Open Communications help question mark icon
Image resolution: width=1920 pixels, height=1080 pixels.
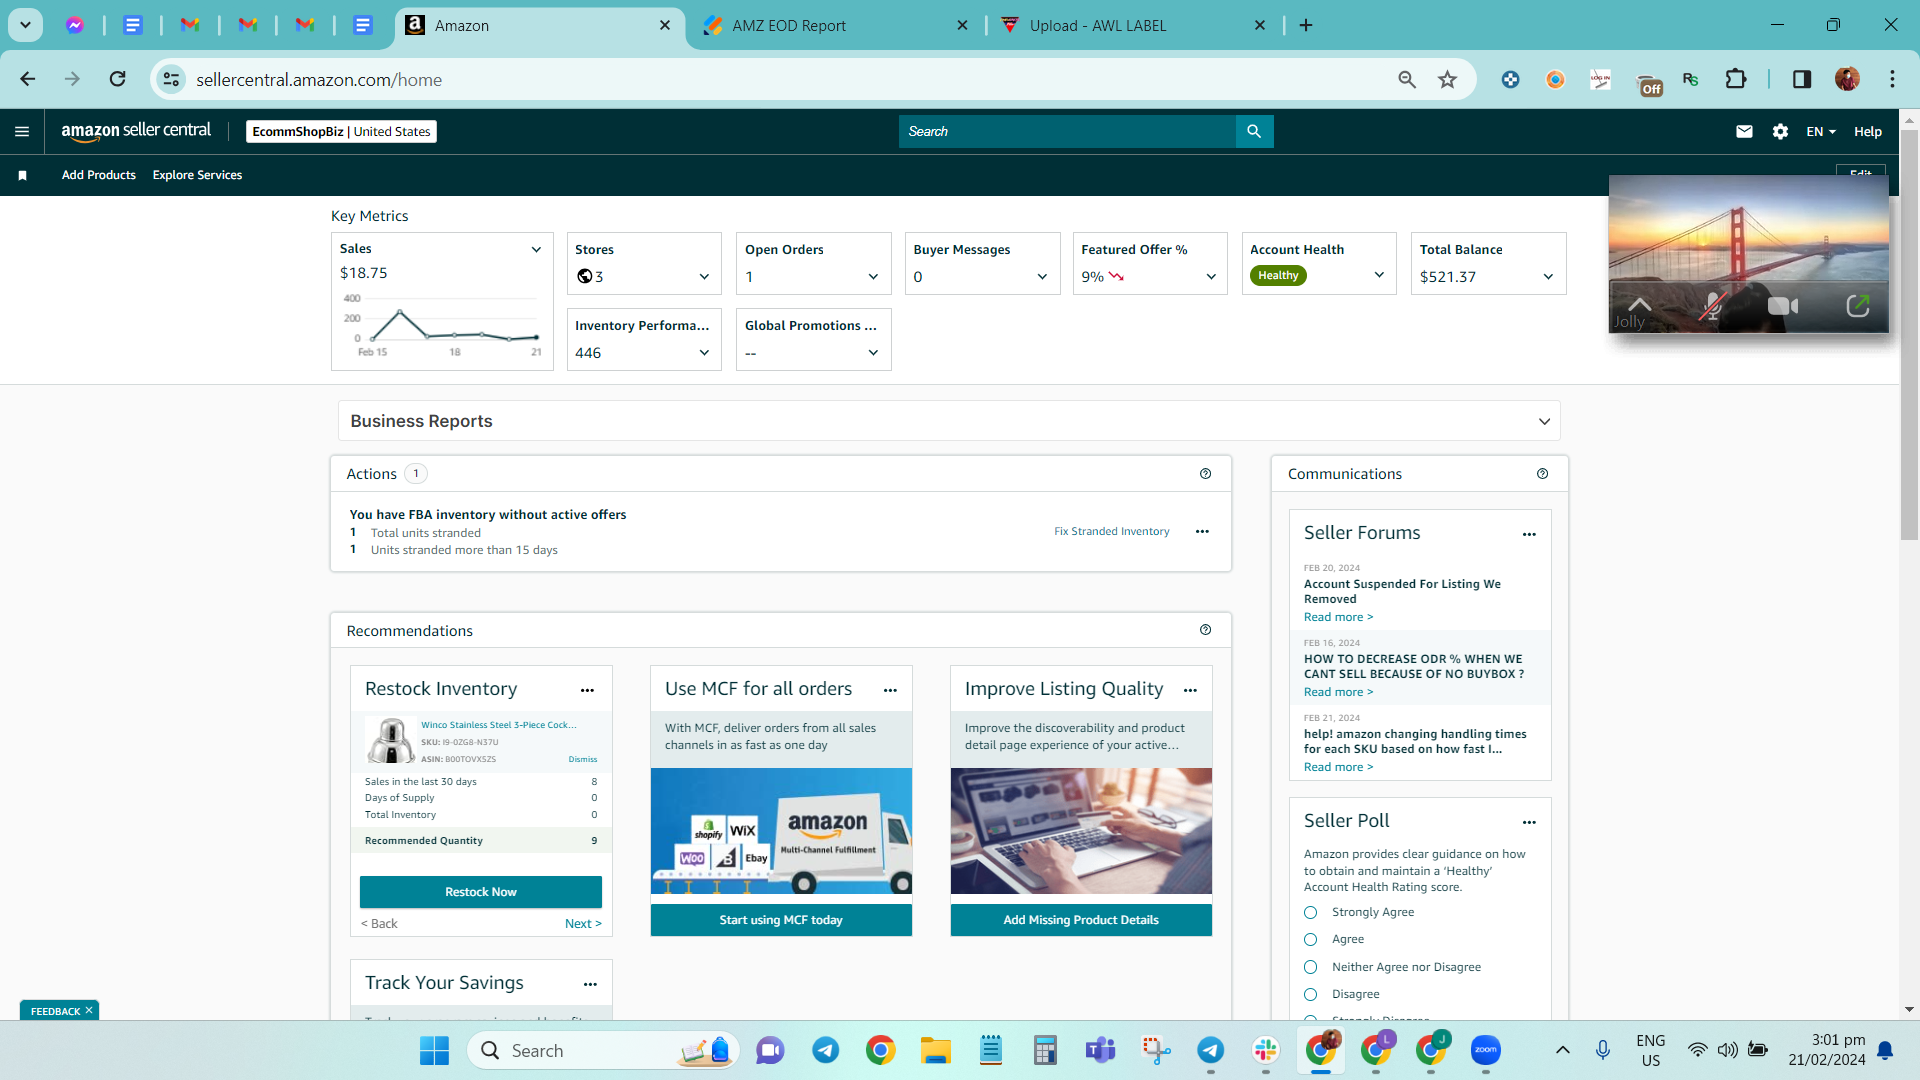pyautogui.click(x=1542, y=474)
